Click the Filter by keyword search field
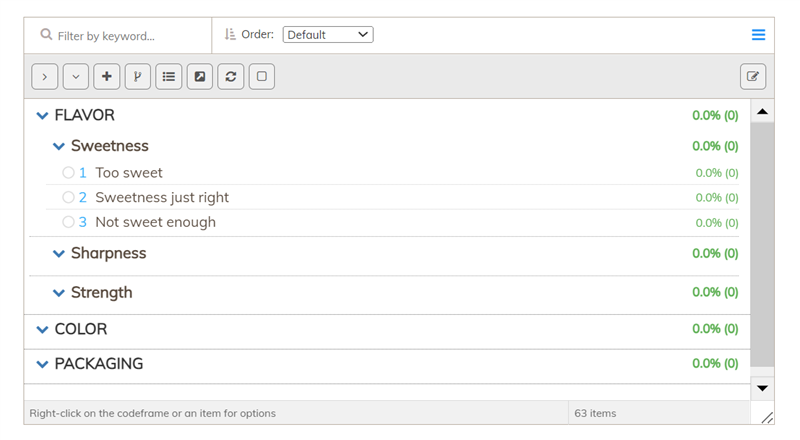The image size is (800, 440). click(x=118, y=36)
